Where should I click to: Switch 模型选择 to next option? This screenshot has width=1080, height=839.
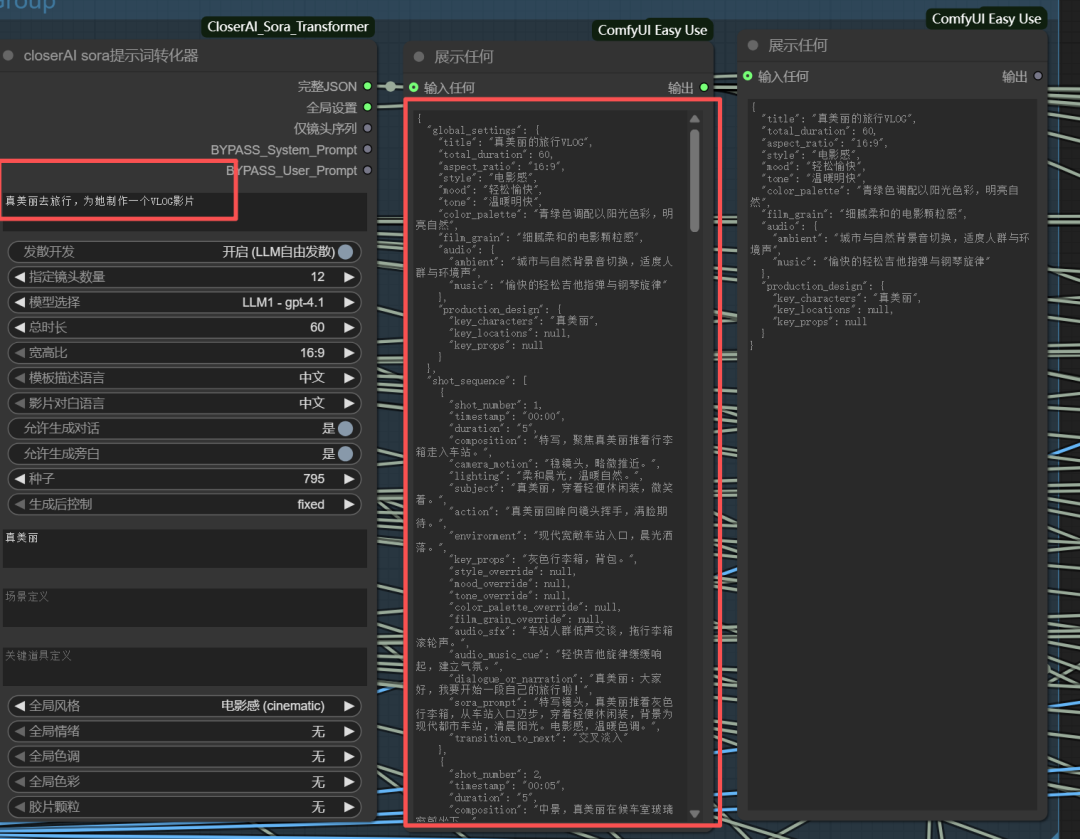pyautogui.click(x=349, y=302)
